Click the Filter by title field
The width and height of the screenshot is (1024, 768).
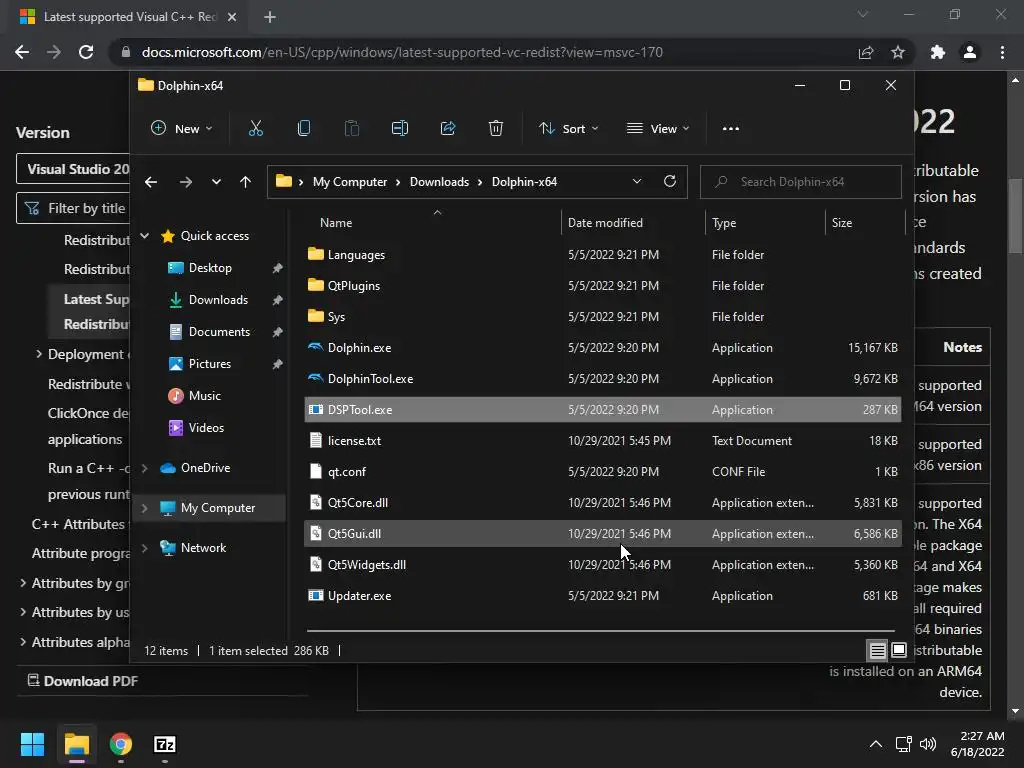point(72,208)
